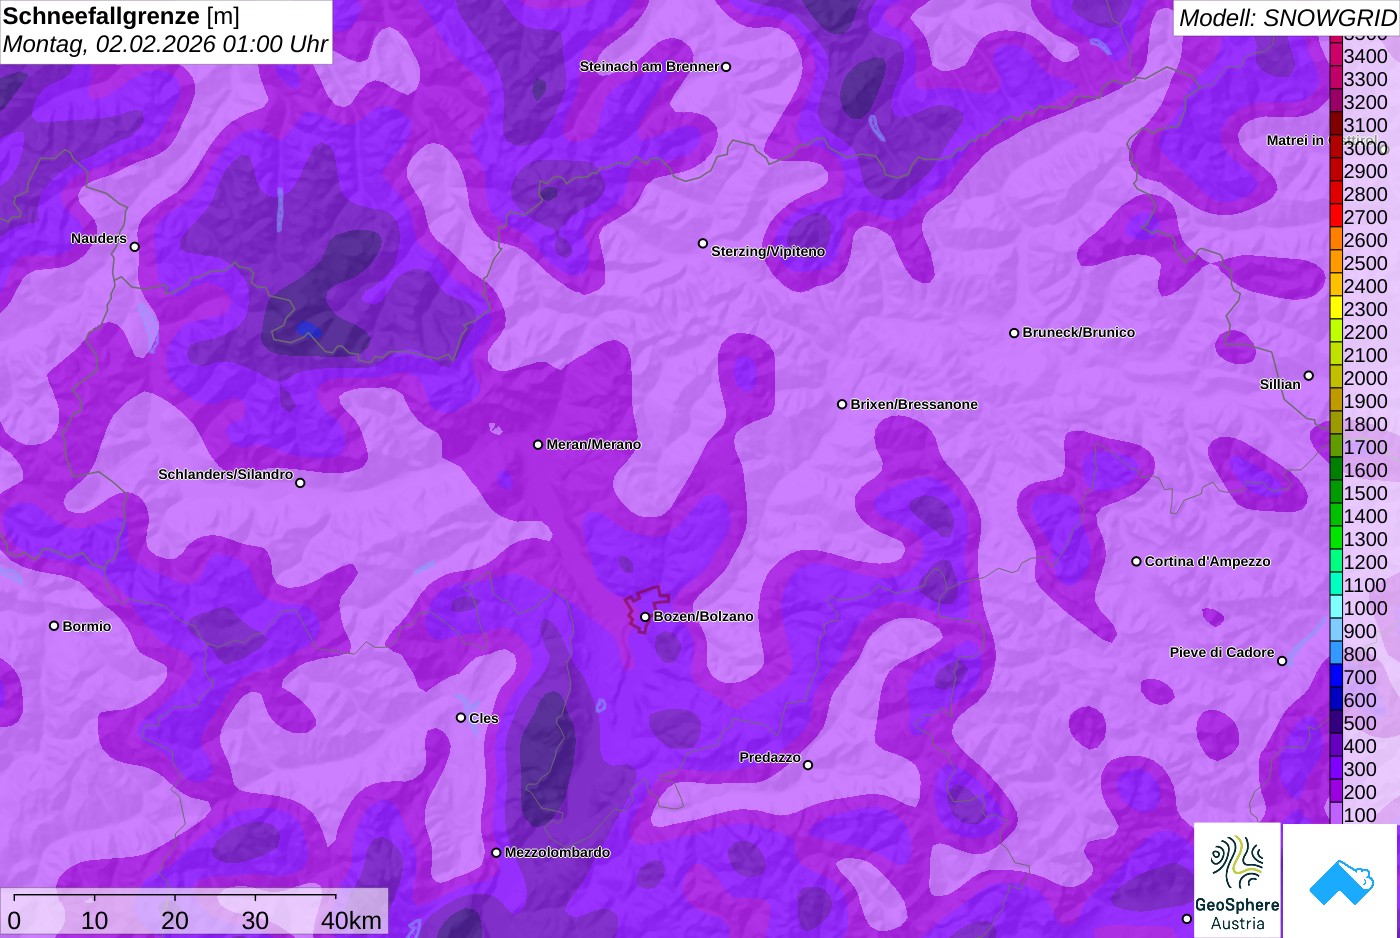Click the Meran/Merano location marker
Viewport: 1400px width, 938px height.
pyautogui.click(x=538, y=444)
